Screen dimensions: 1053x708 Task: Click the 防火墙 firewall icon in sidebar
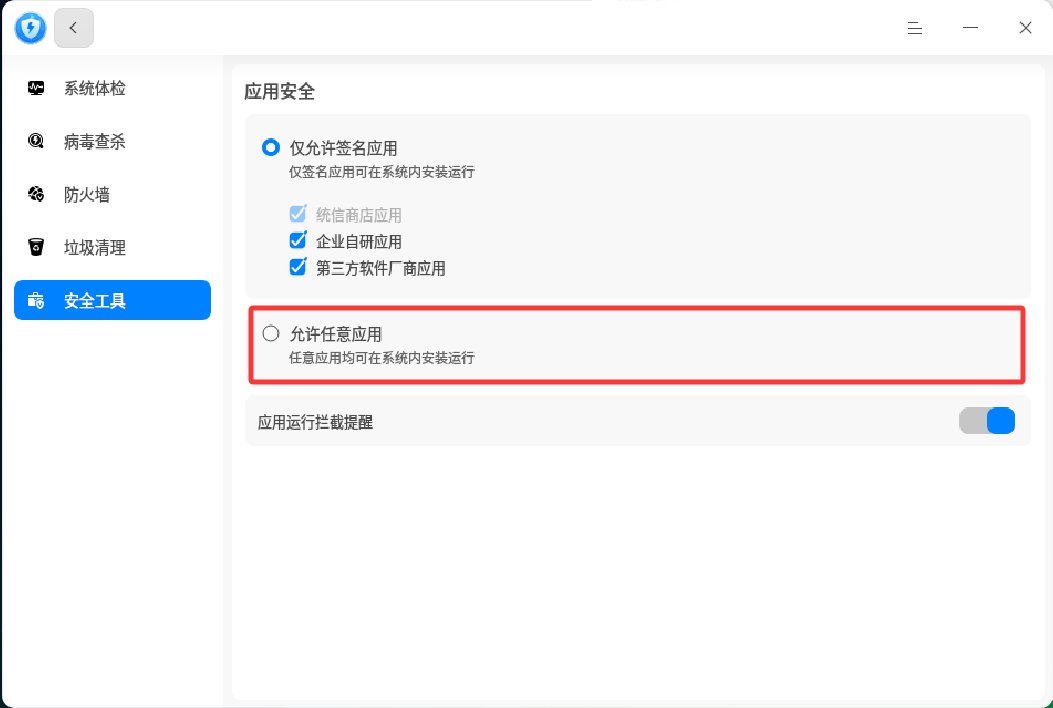[36, 194]
